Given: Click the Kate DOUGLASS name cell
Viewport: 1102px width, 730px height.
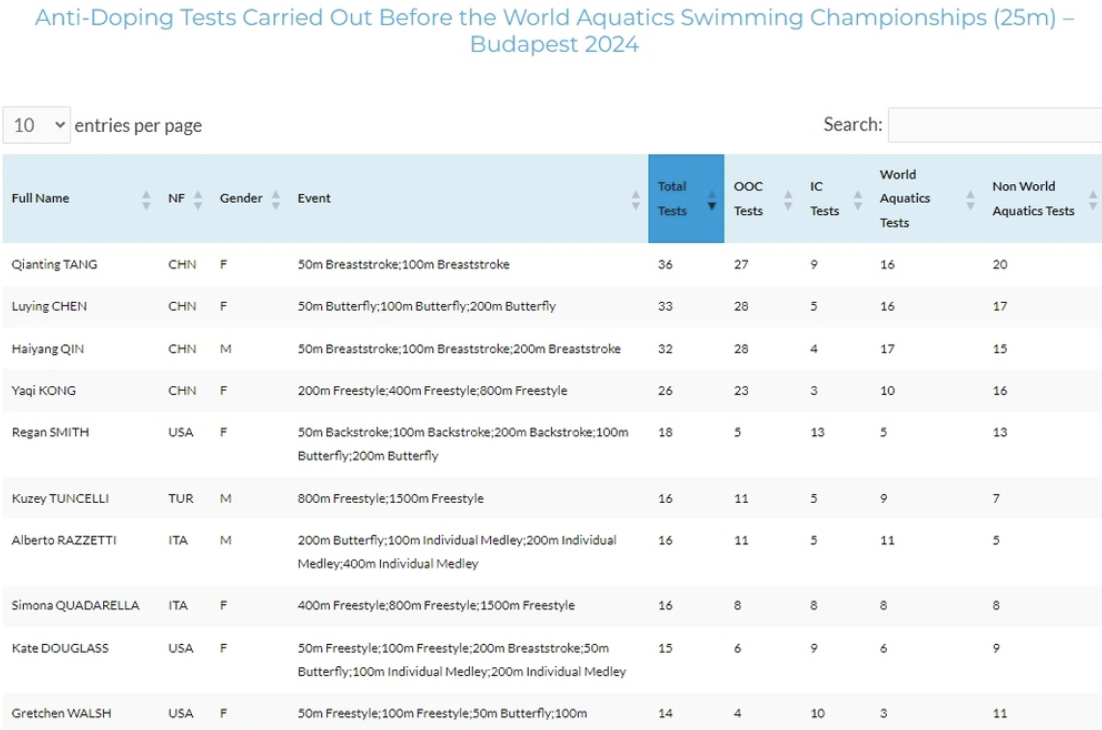Looking at the screenshot, I should pos(59,648).
